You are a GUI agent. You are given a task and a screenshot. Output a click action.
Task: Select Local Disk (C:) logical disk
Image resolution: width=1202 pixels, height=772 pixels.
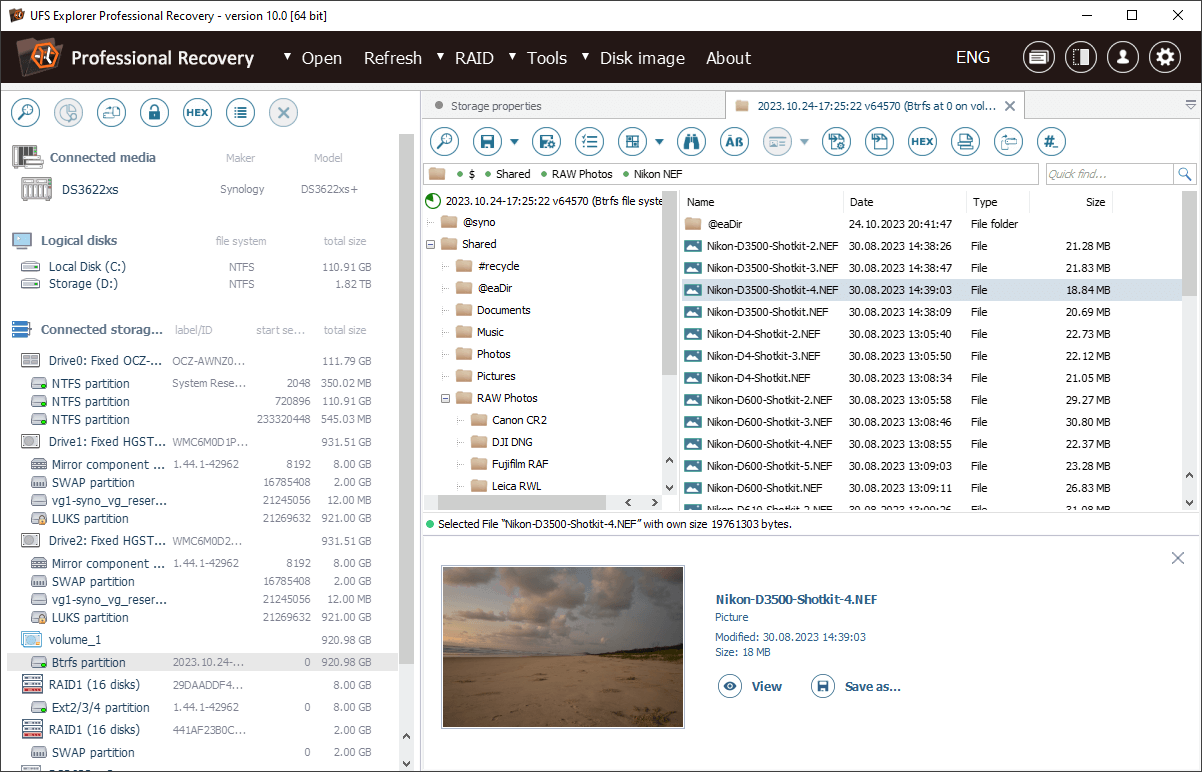click(87, 267)
